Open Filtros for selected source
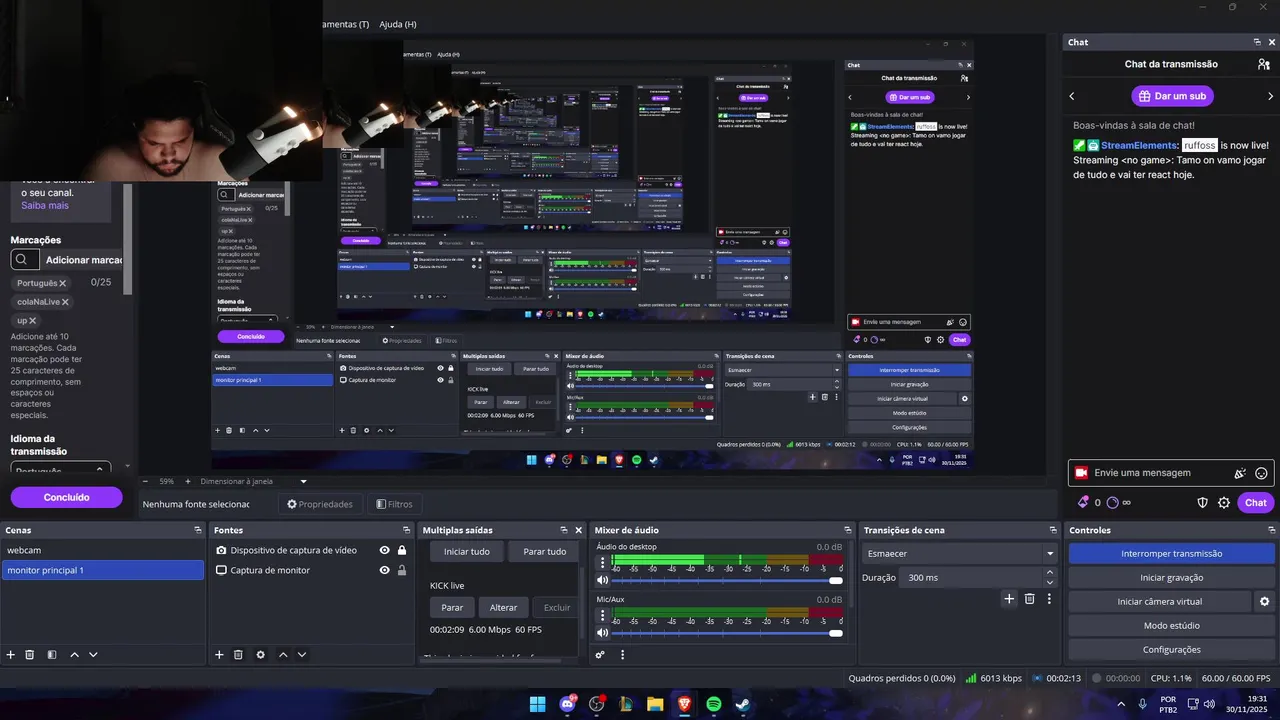This screenshot has width=1280, height=720. pos(394,504)
